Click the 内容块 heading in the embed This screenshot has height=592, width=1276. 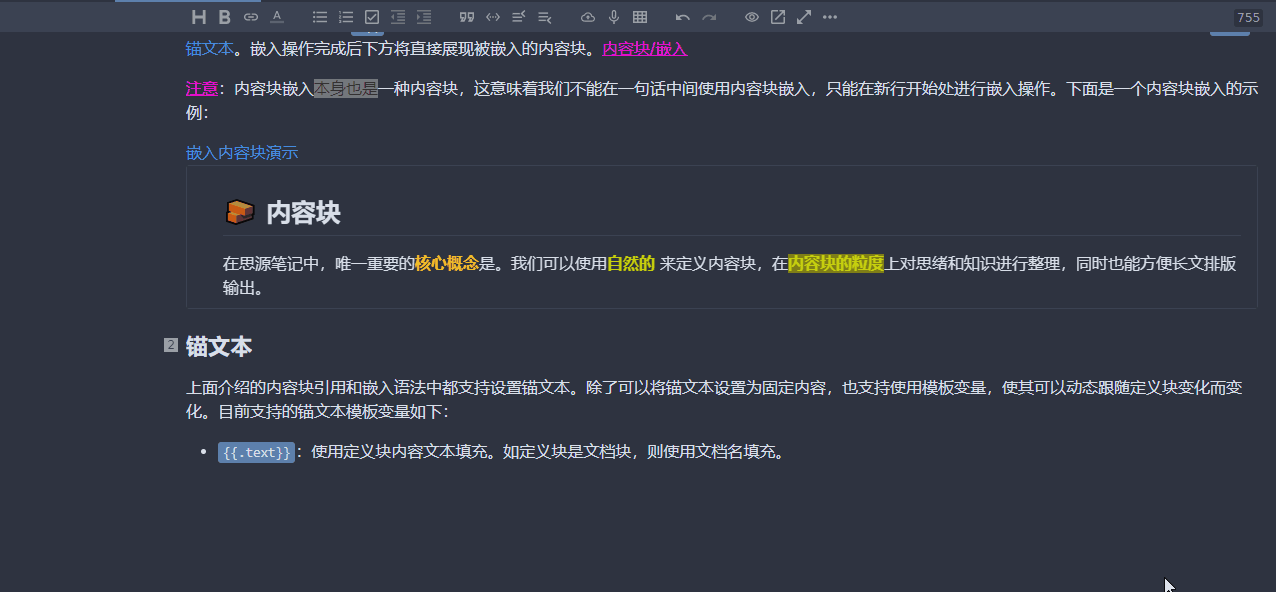point(303,212)
